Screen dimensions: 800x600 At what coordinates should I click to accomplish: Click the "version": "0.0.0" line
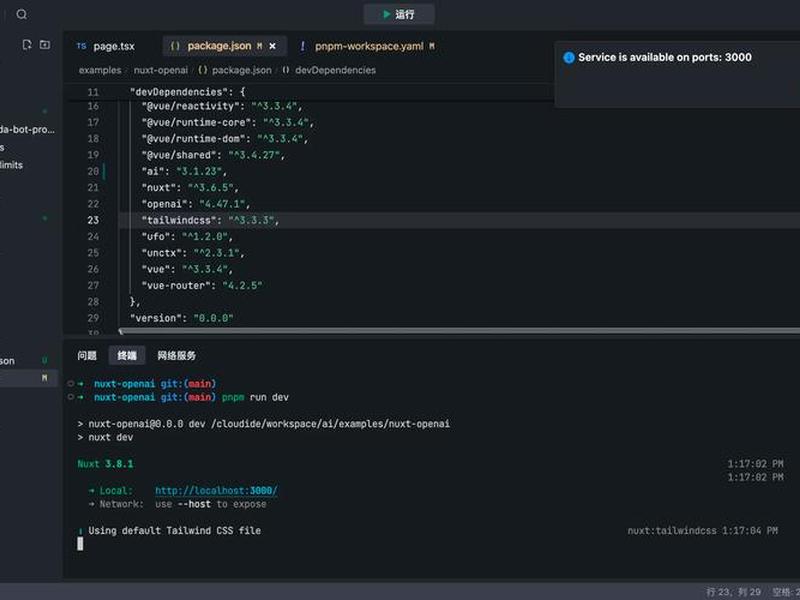click(181, 318)
